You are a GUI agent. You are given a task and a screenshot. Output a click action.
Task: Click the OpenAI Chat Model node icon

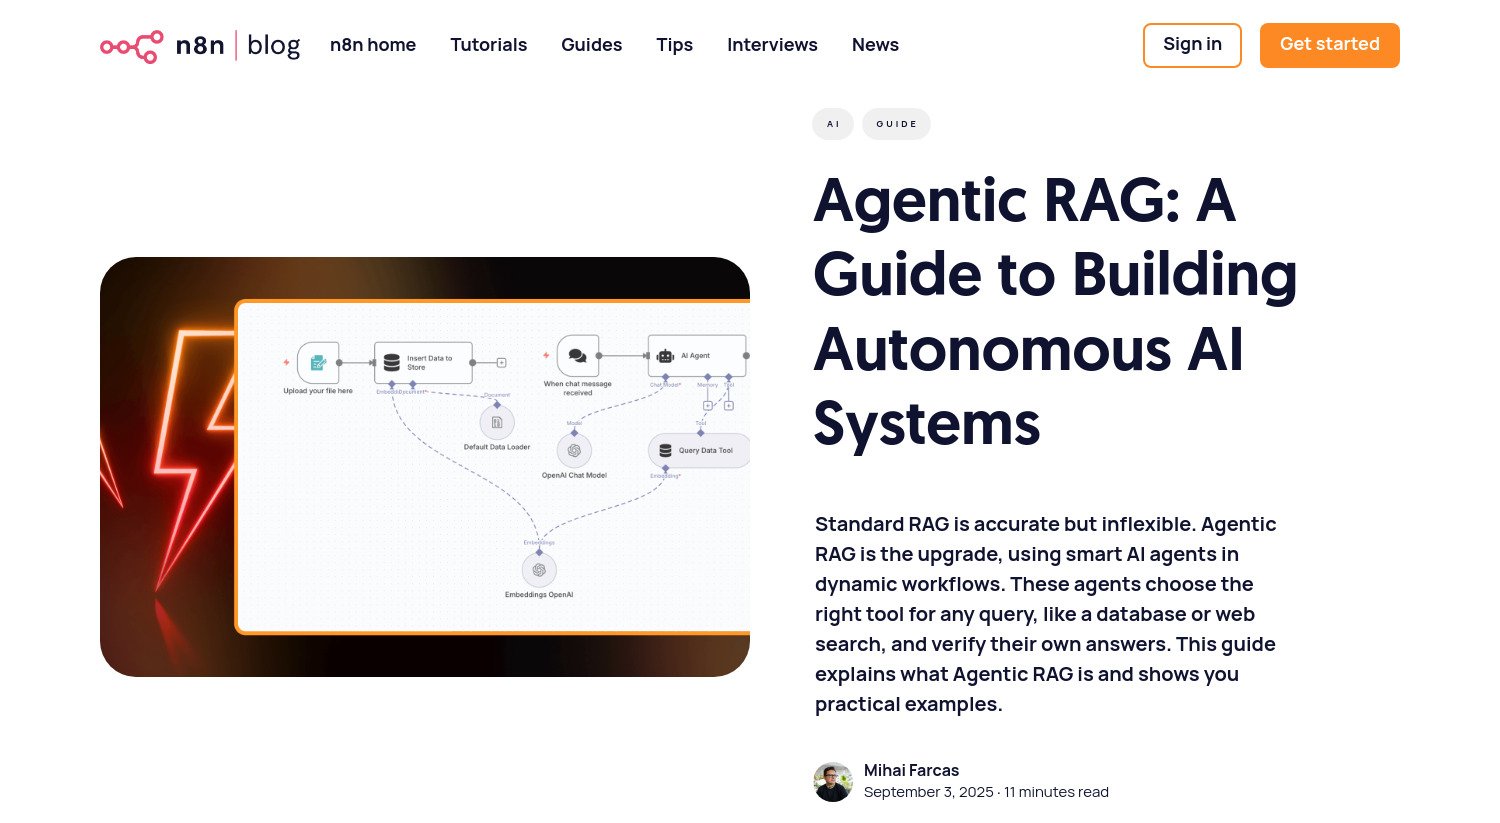point(574,451)
